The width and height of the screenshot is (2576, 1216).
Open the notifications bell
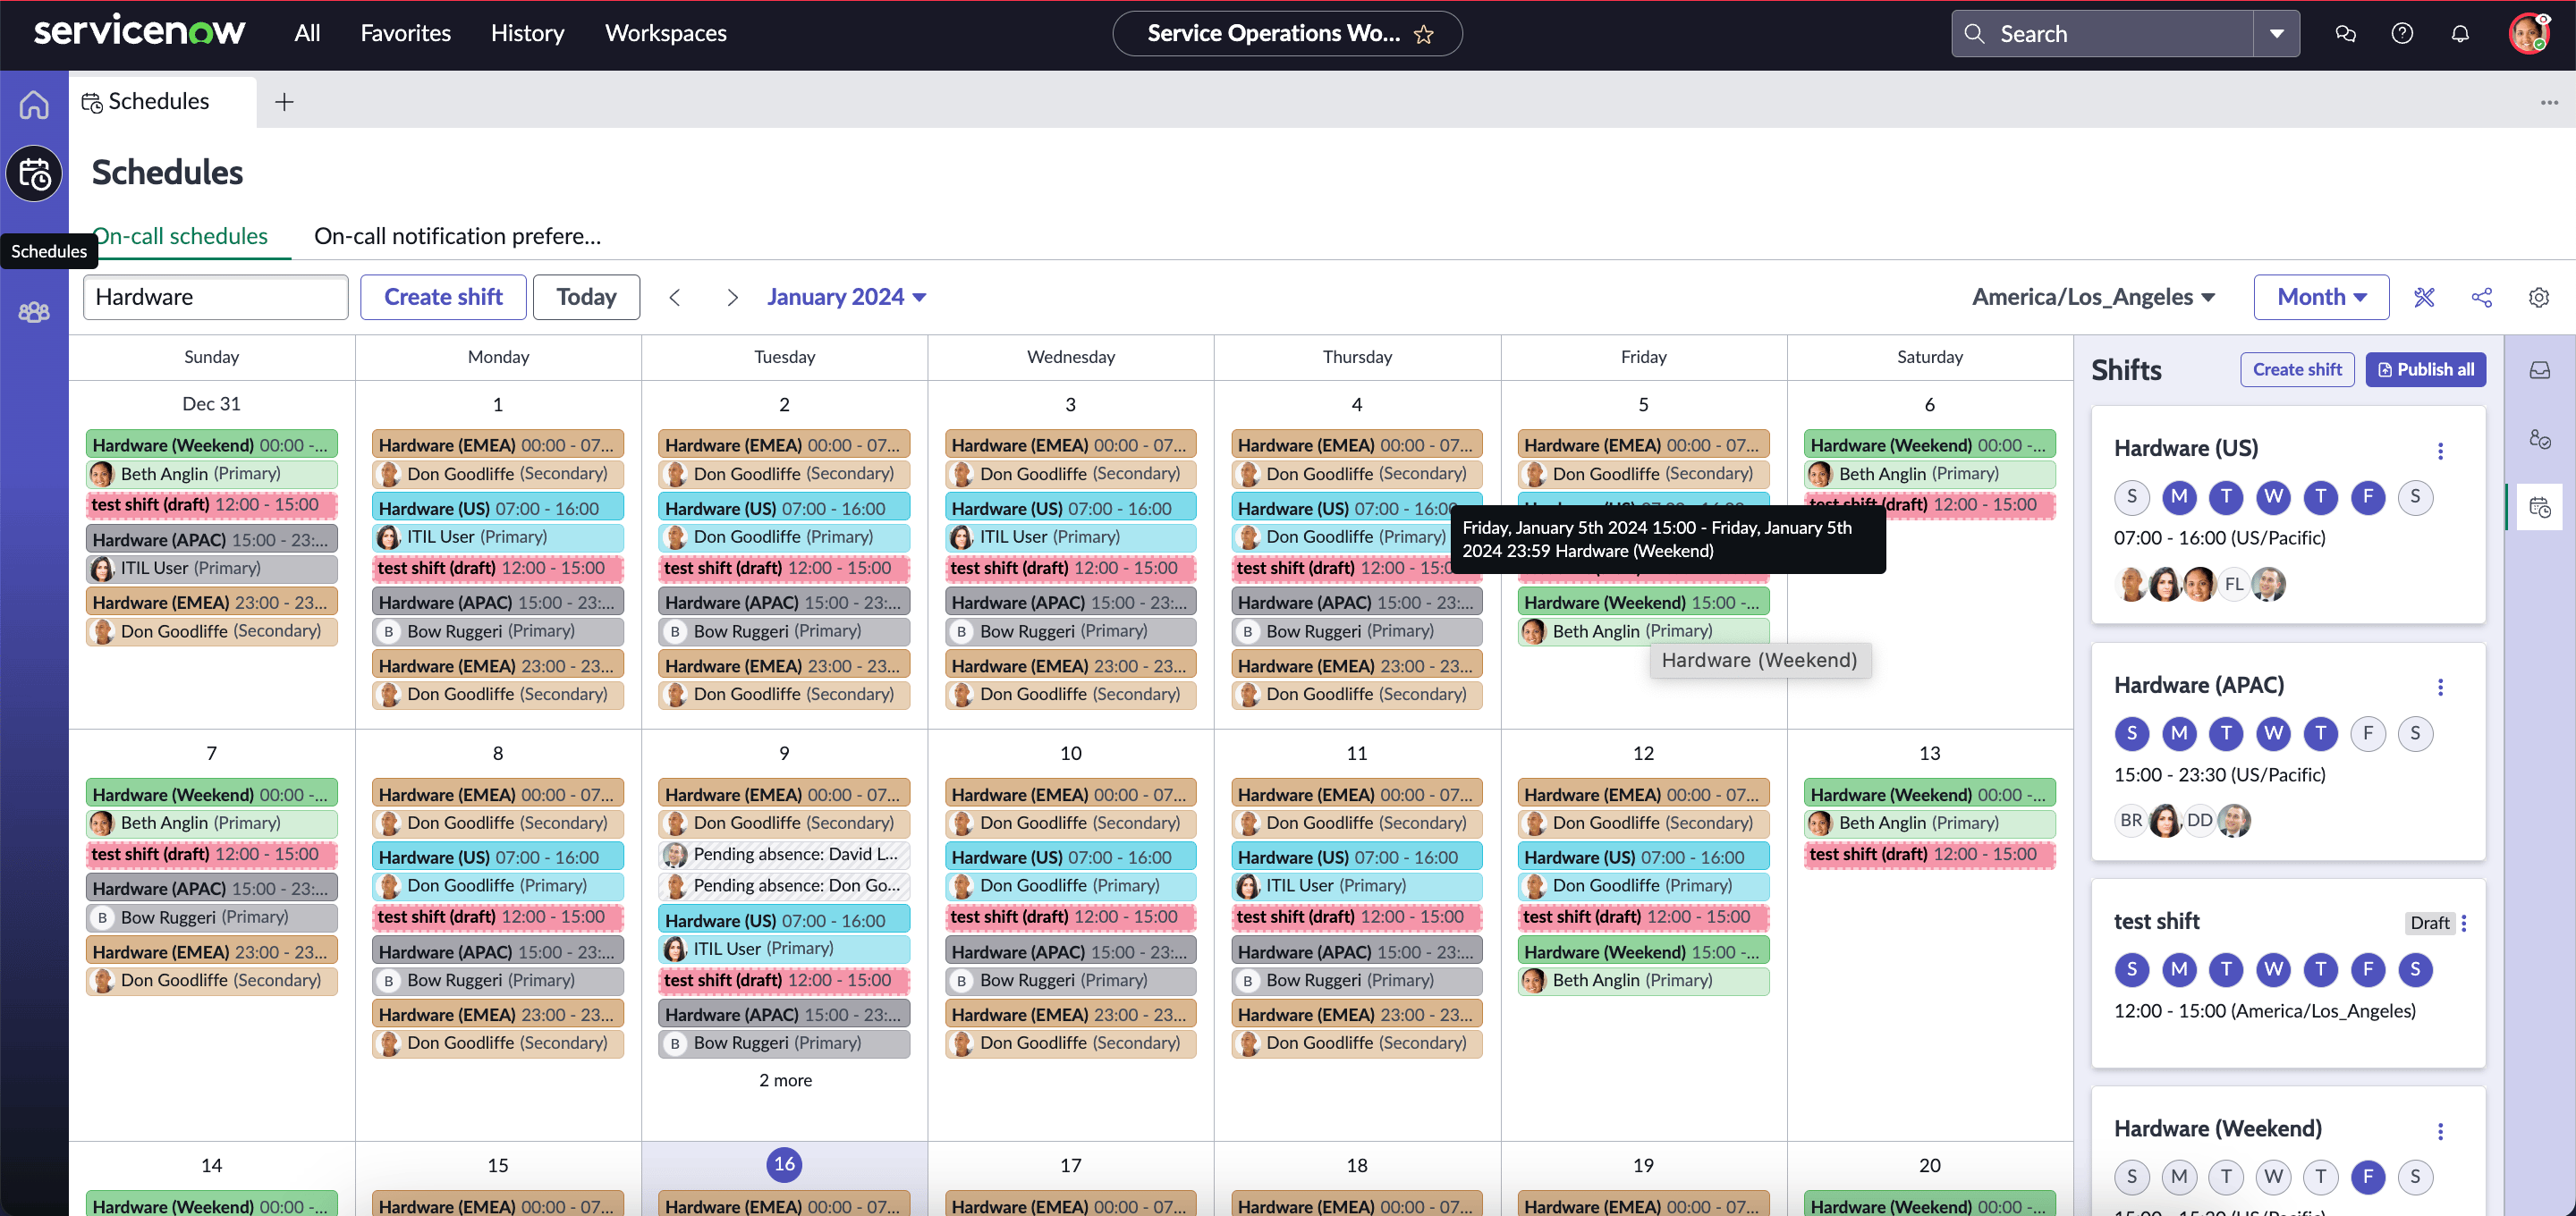click(x=2460, y=34)
